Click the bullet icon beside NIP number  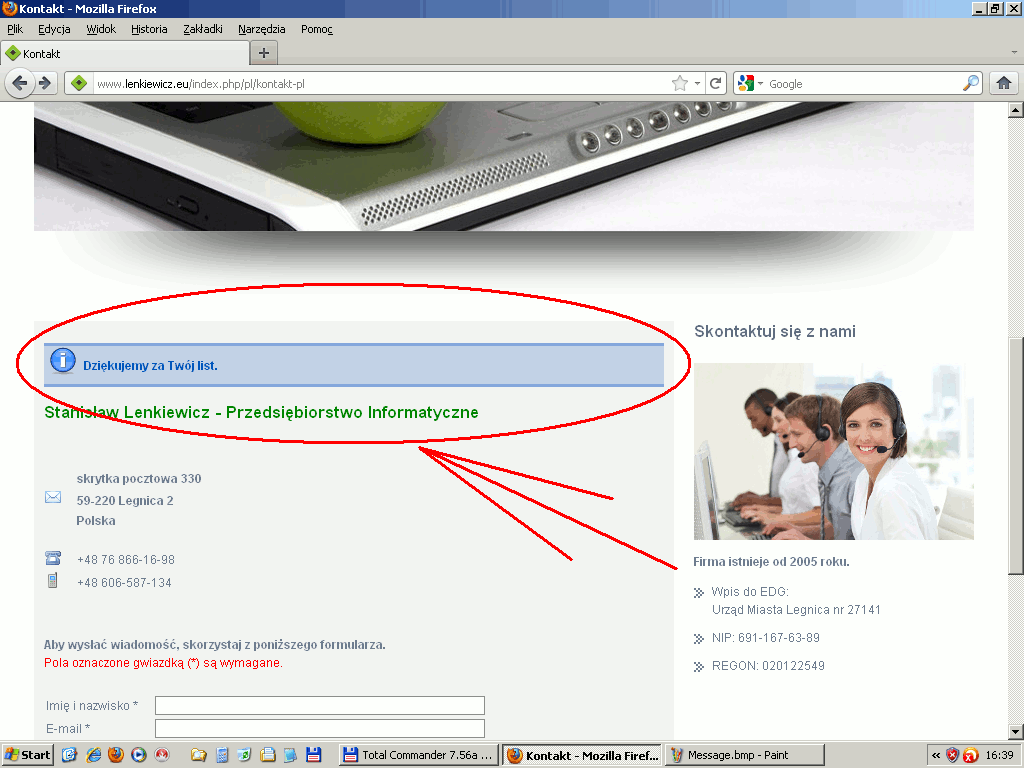tap(699, 639)
